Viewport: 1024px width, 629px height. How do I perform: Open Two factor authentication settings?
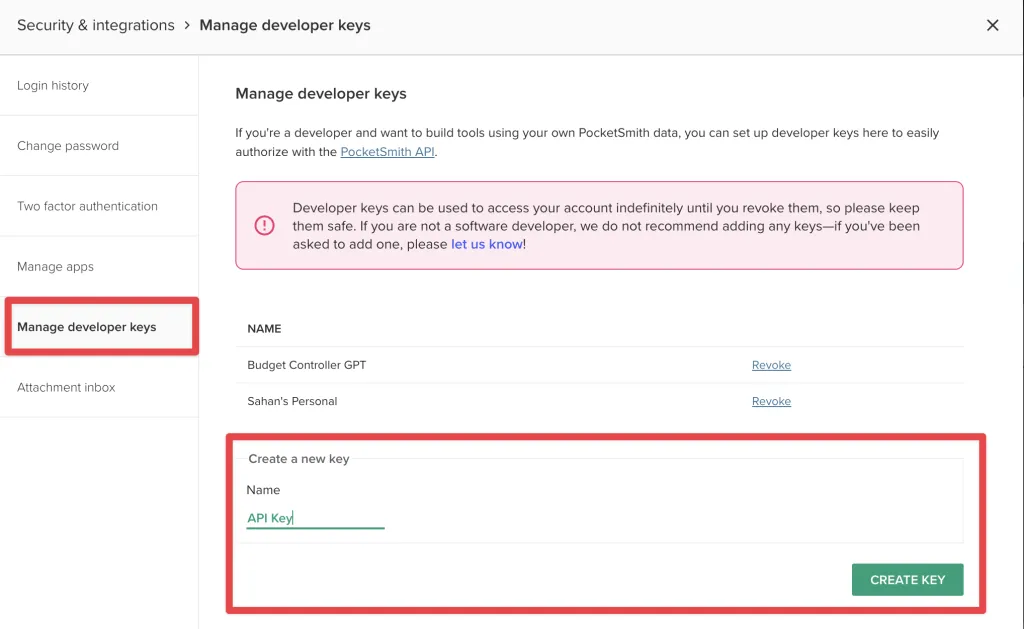click(87, 206)
